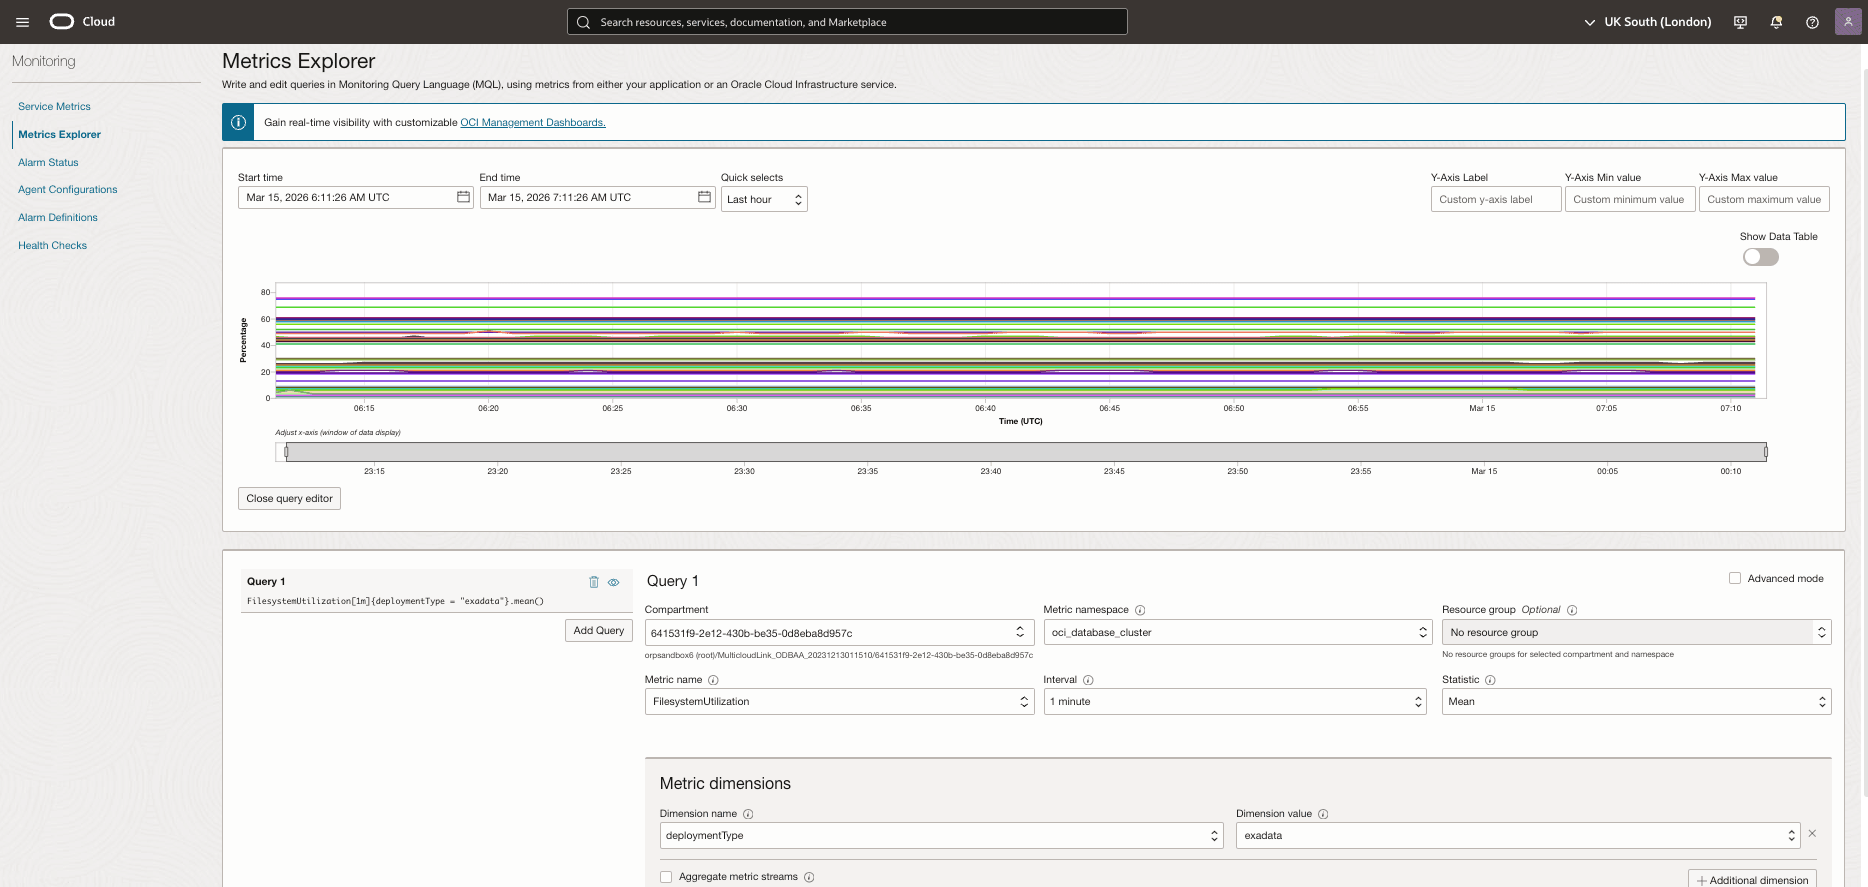Click the Add Query button
Screen dimensions: 1868x887
(x=599, y=630)
